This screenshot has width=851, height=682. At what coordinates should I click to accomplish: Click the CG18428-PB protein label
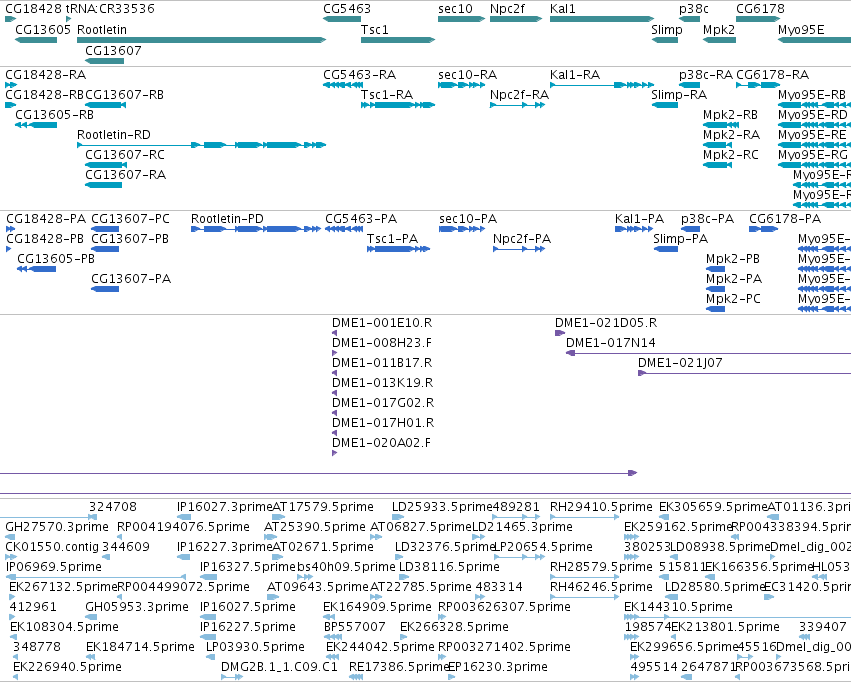click(x=45, y=239)
